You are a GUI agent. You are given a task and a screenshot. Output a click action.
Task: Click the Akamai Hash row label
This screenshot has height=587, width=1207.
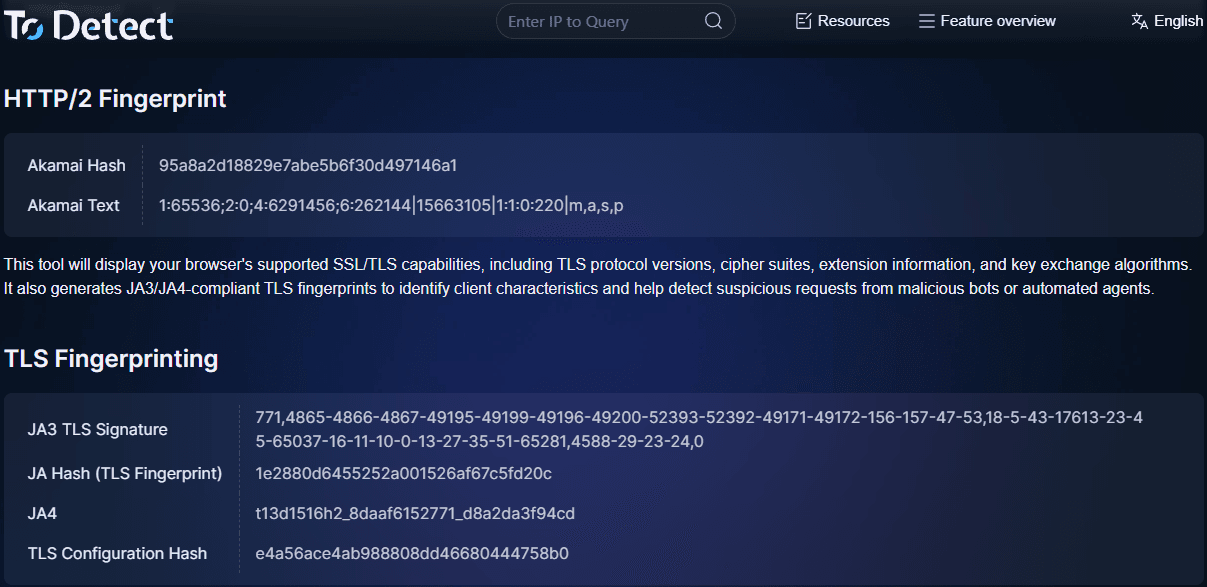point(76,165)
